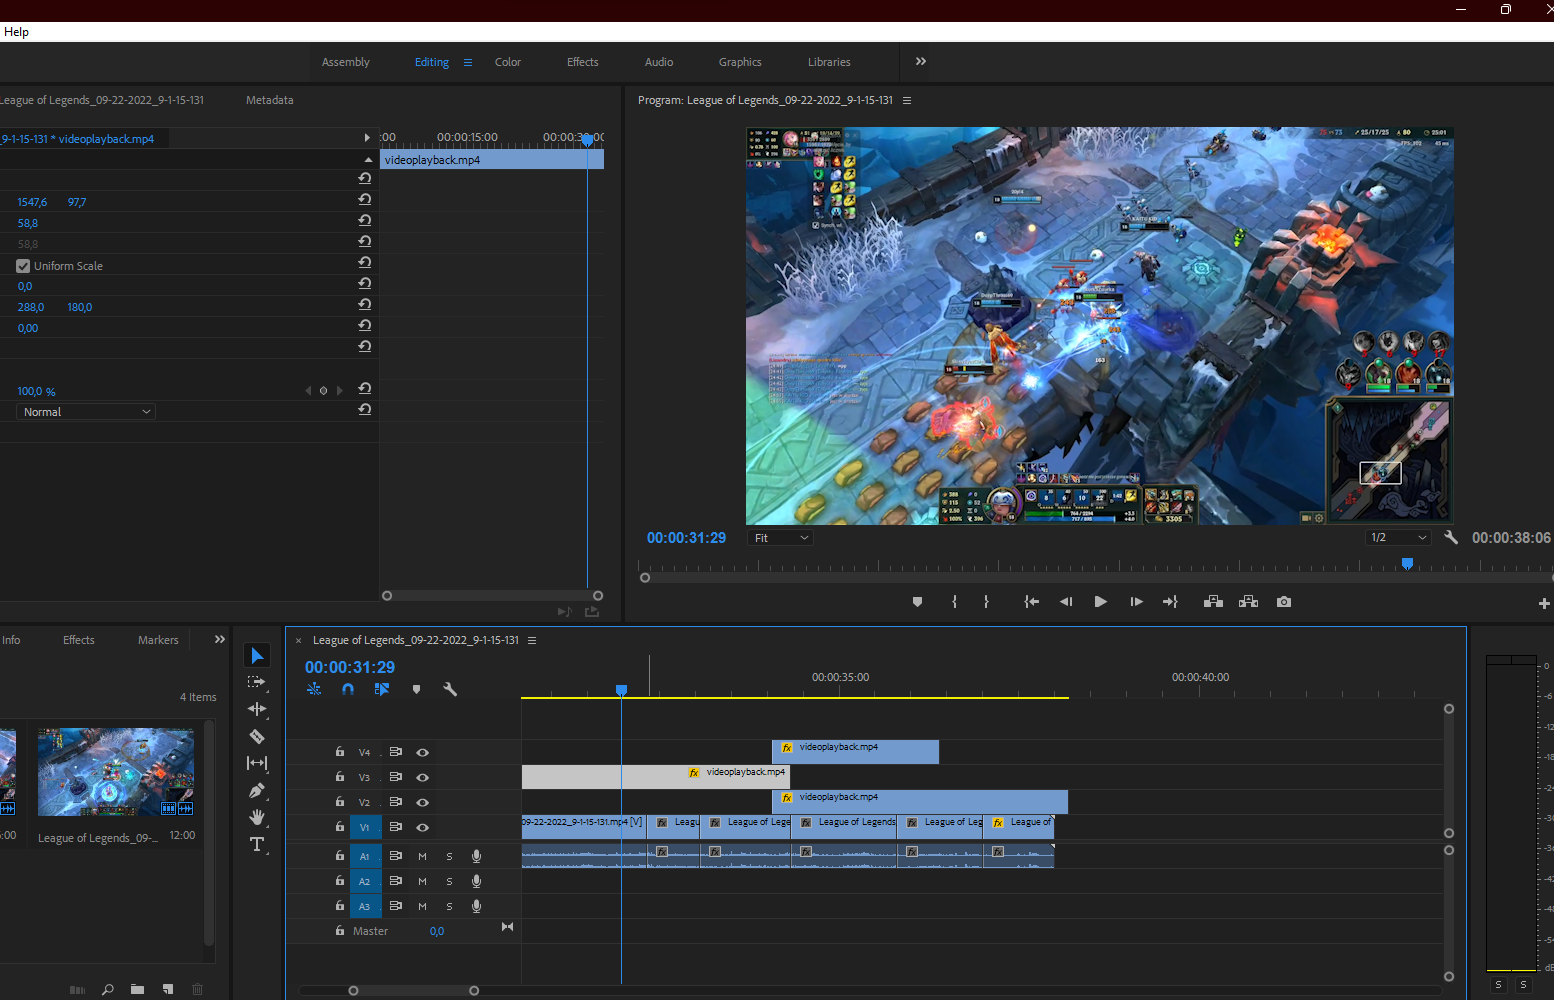Viewport: 1560px width, 1000px height.
Task: Toggle V4 track output eye
Action: (423, 752)
